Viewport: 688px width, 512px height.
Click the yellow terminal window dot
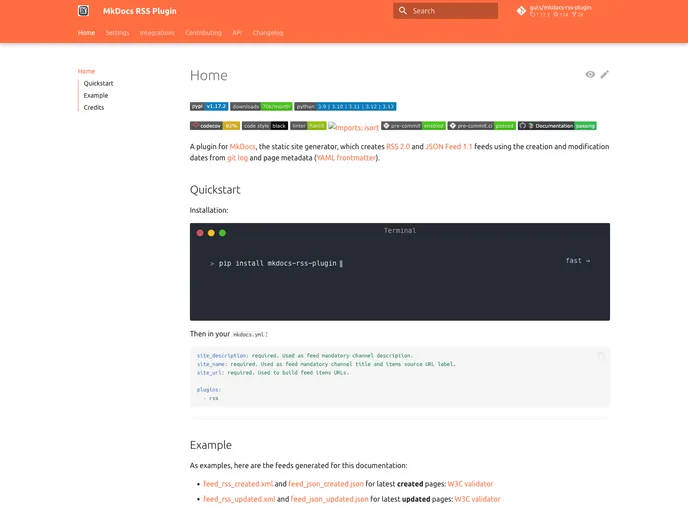pos(211,233)
